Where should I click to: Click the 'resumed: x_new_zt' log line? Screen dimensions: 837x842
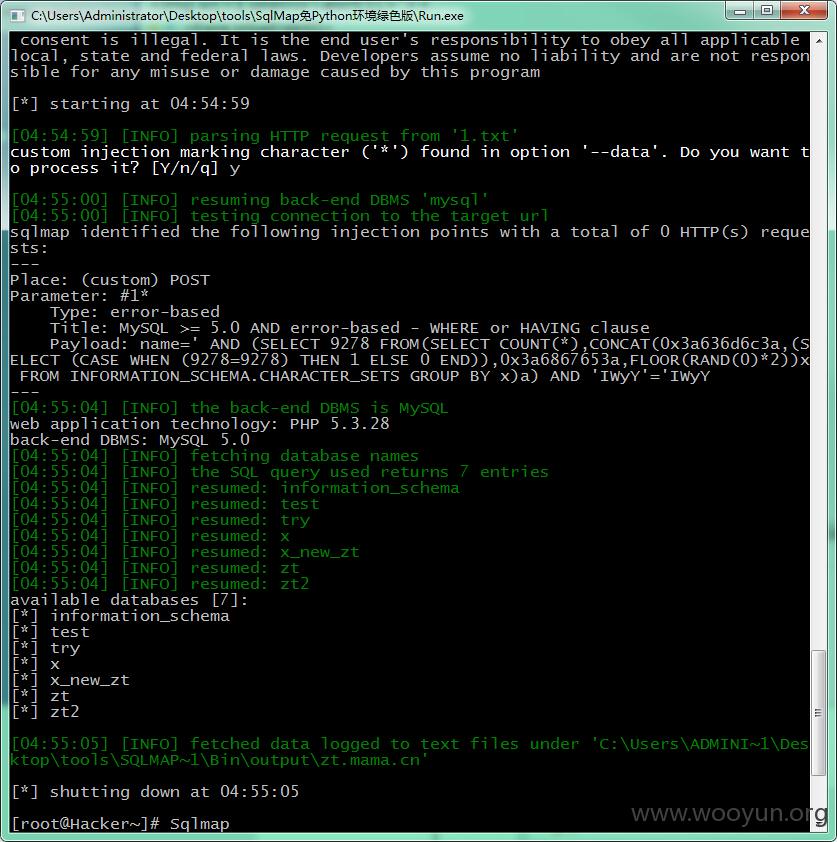click(185, 552)
